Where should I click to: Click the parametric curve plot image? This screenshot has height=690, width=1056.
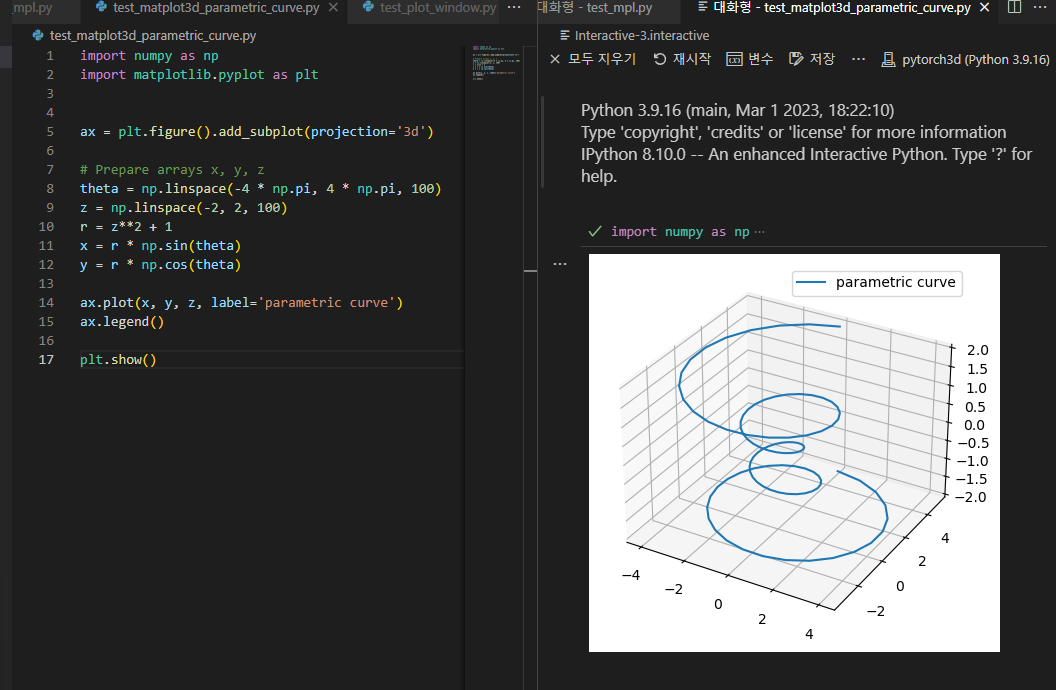[794, 452]
